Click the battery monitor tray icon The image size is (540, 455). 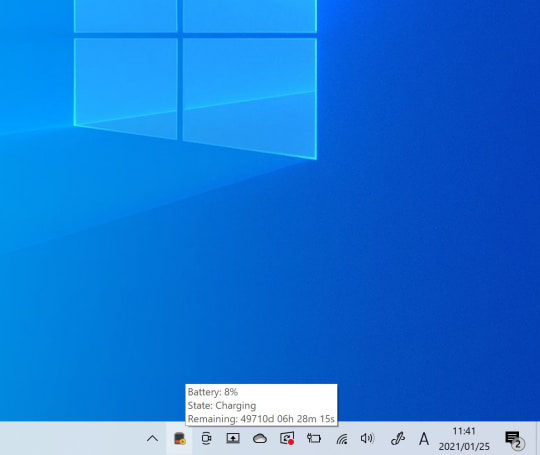coord(179,438)
